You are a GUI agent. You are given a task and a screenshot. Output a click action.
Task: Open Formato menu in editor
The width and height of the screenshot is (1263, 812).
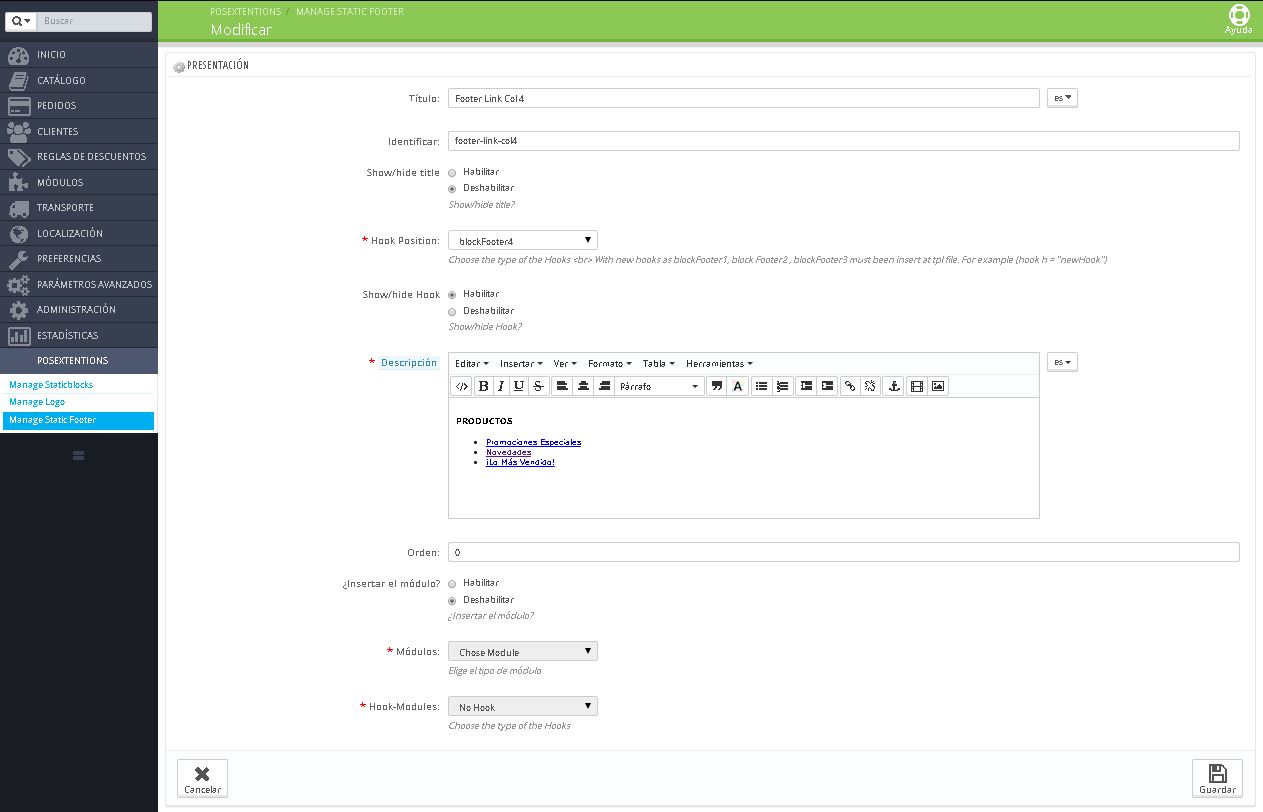tap(610, 364)
